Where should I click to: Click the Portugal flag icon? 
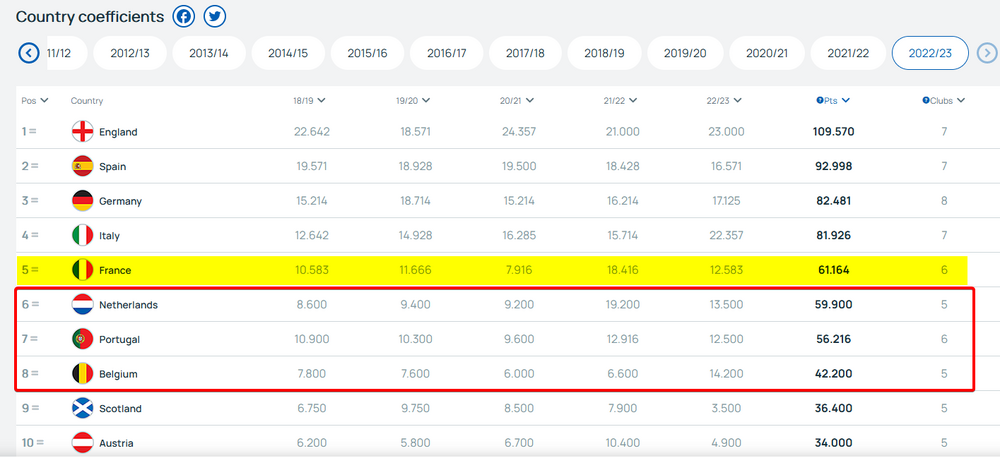pyautogui.click(x=83, y=340)
